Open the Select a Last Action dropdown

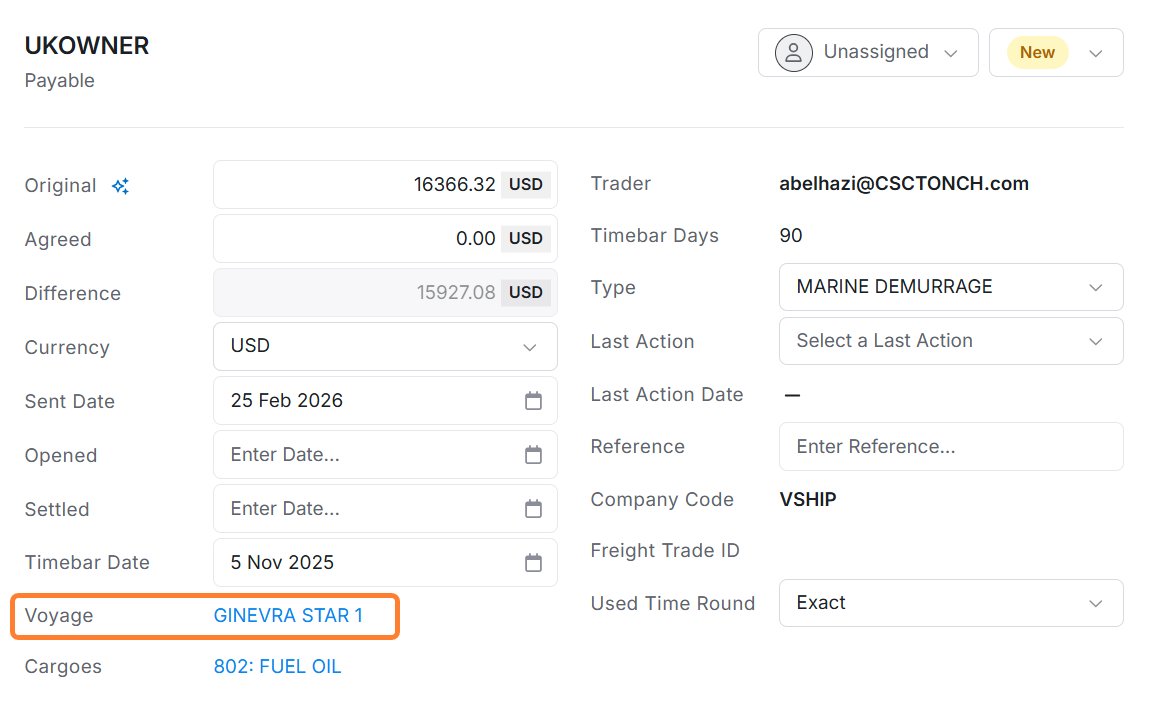pos(1095,342)
